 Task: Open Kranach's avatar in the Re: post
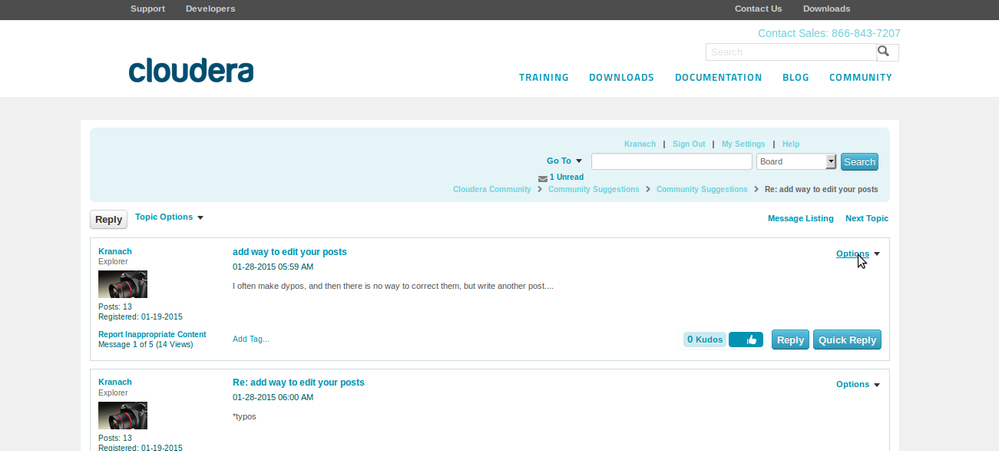[122, 415]
